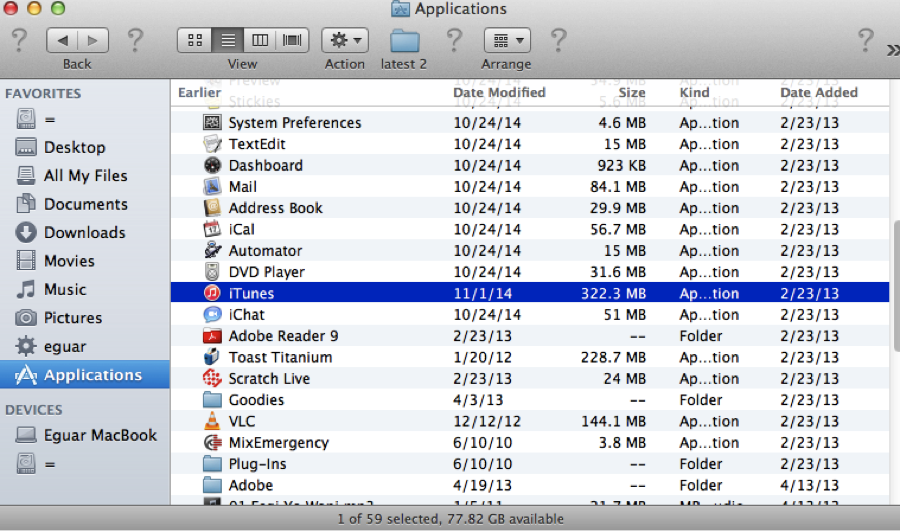This screenshot has width=900, height=531.
Task: Sort by the Size column
Action: coord(632,92)
